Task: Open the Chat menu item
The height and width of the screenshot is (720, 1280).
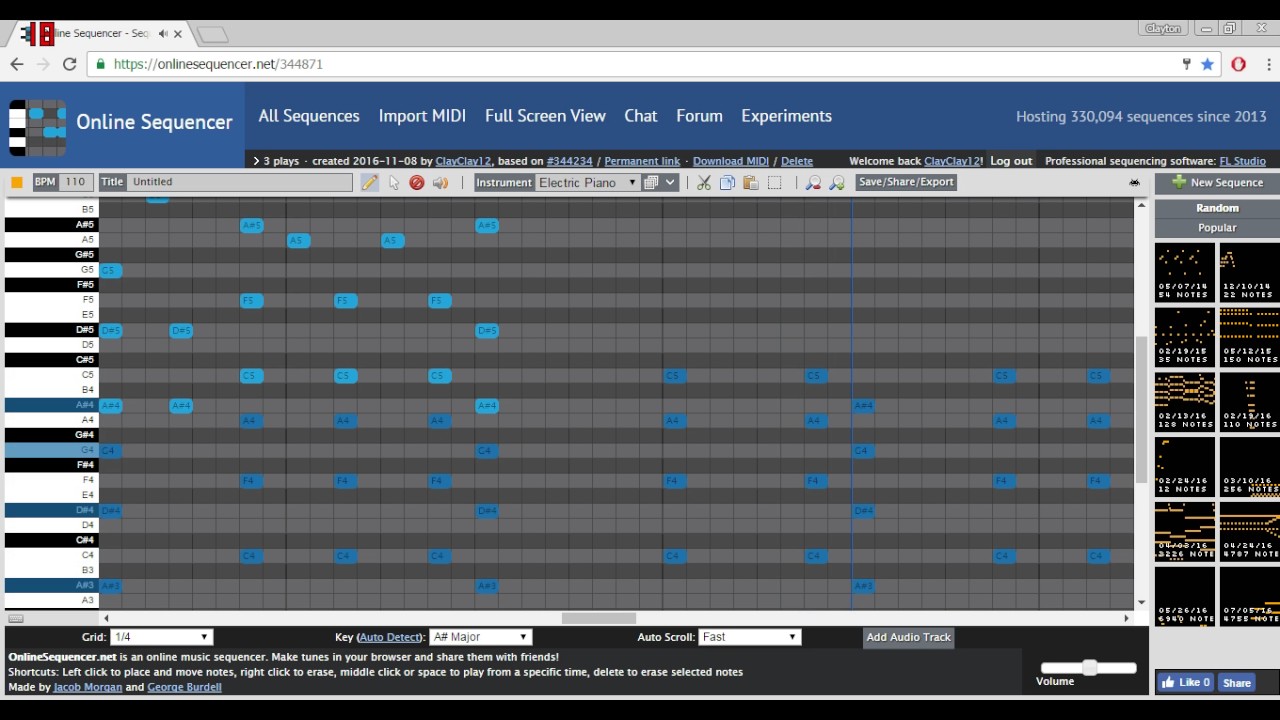Action: click(641, 116)
